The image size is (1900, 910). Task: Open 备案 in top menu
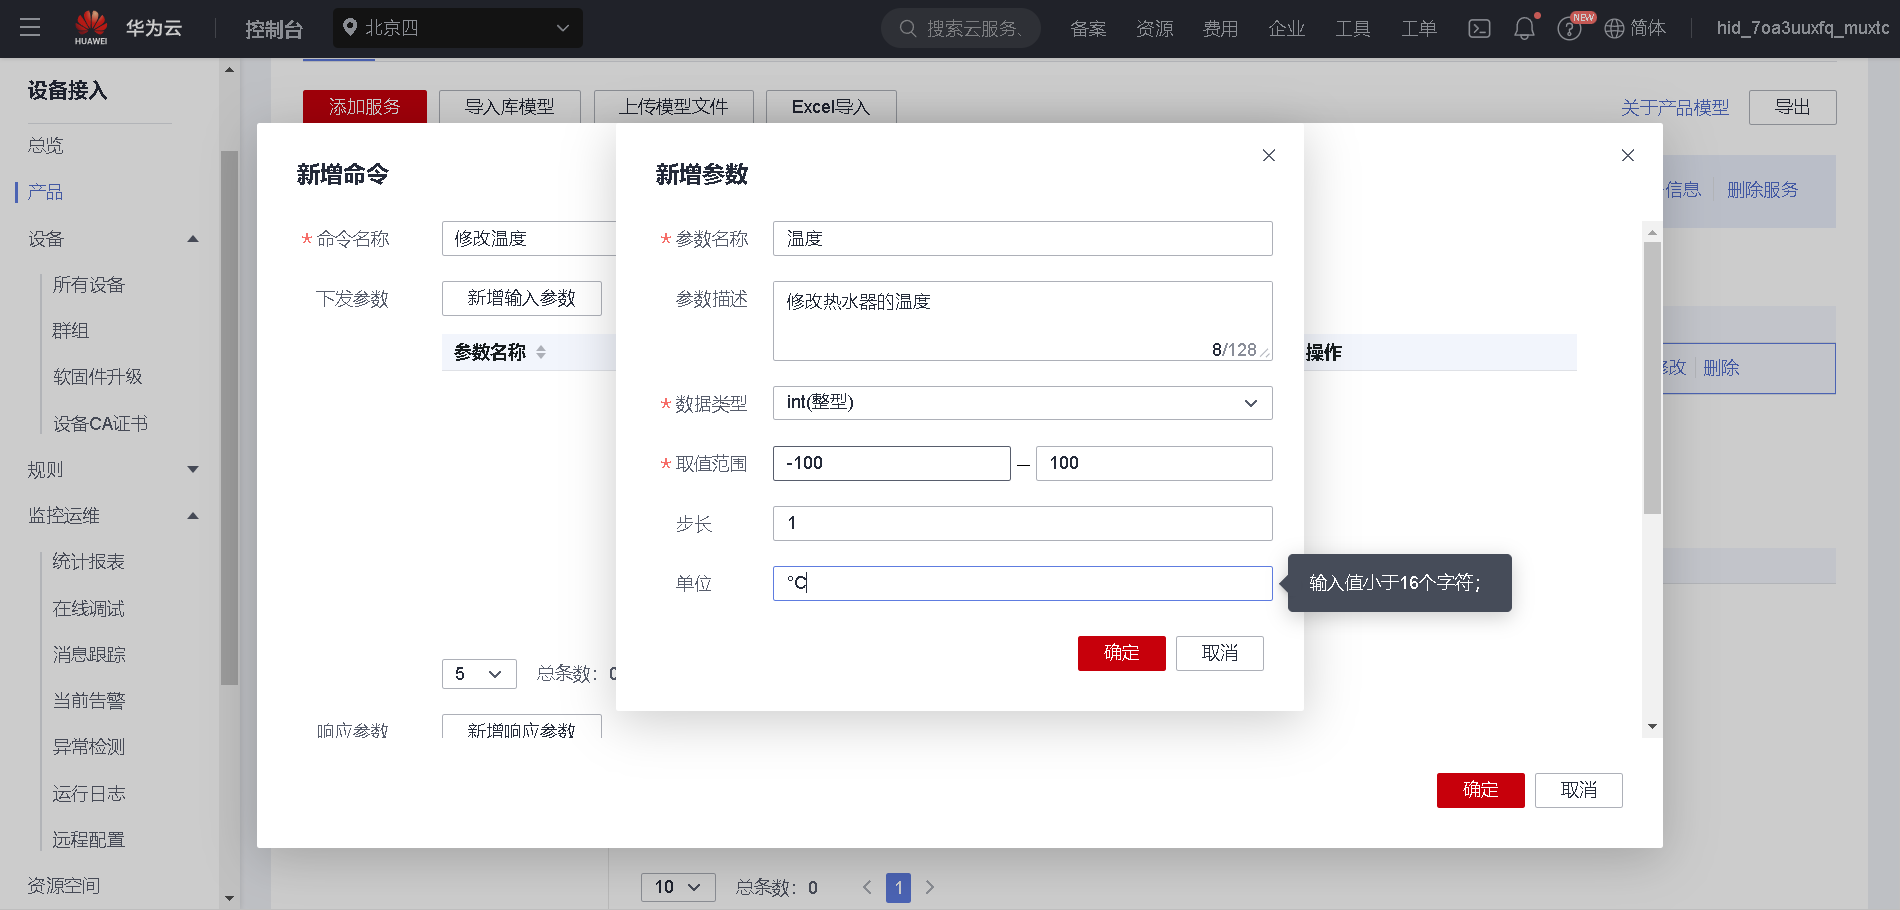coord(1088,29)
